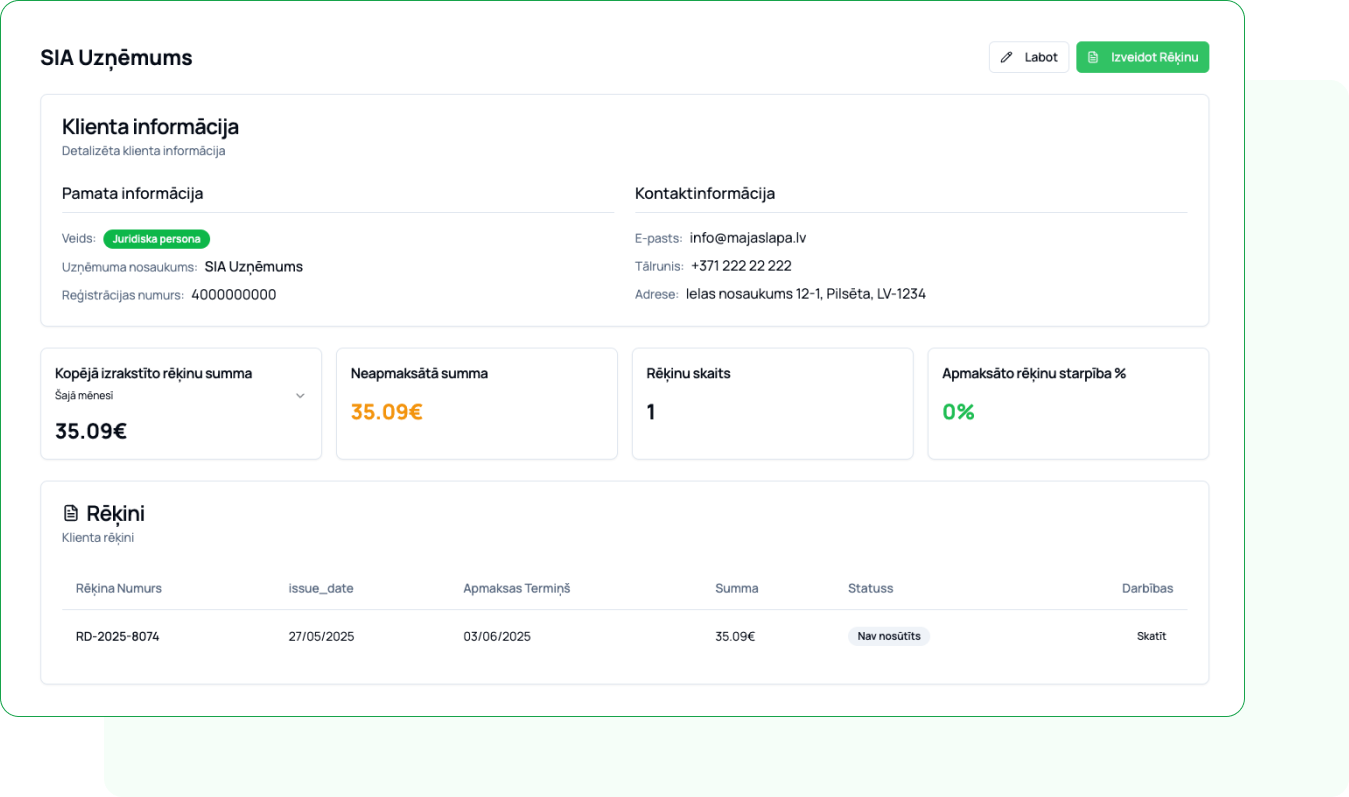
Task: Click the orange Neapmaksātā summa 35.09€ value
Action: [387, 411]
